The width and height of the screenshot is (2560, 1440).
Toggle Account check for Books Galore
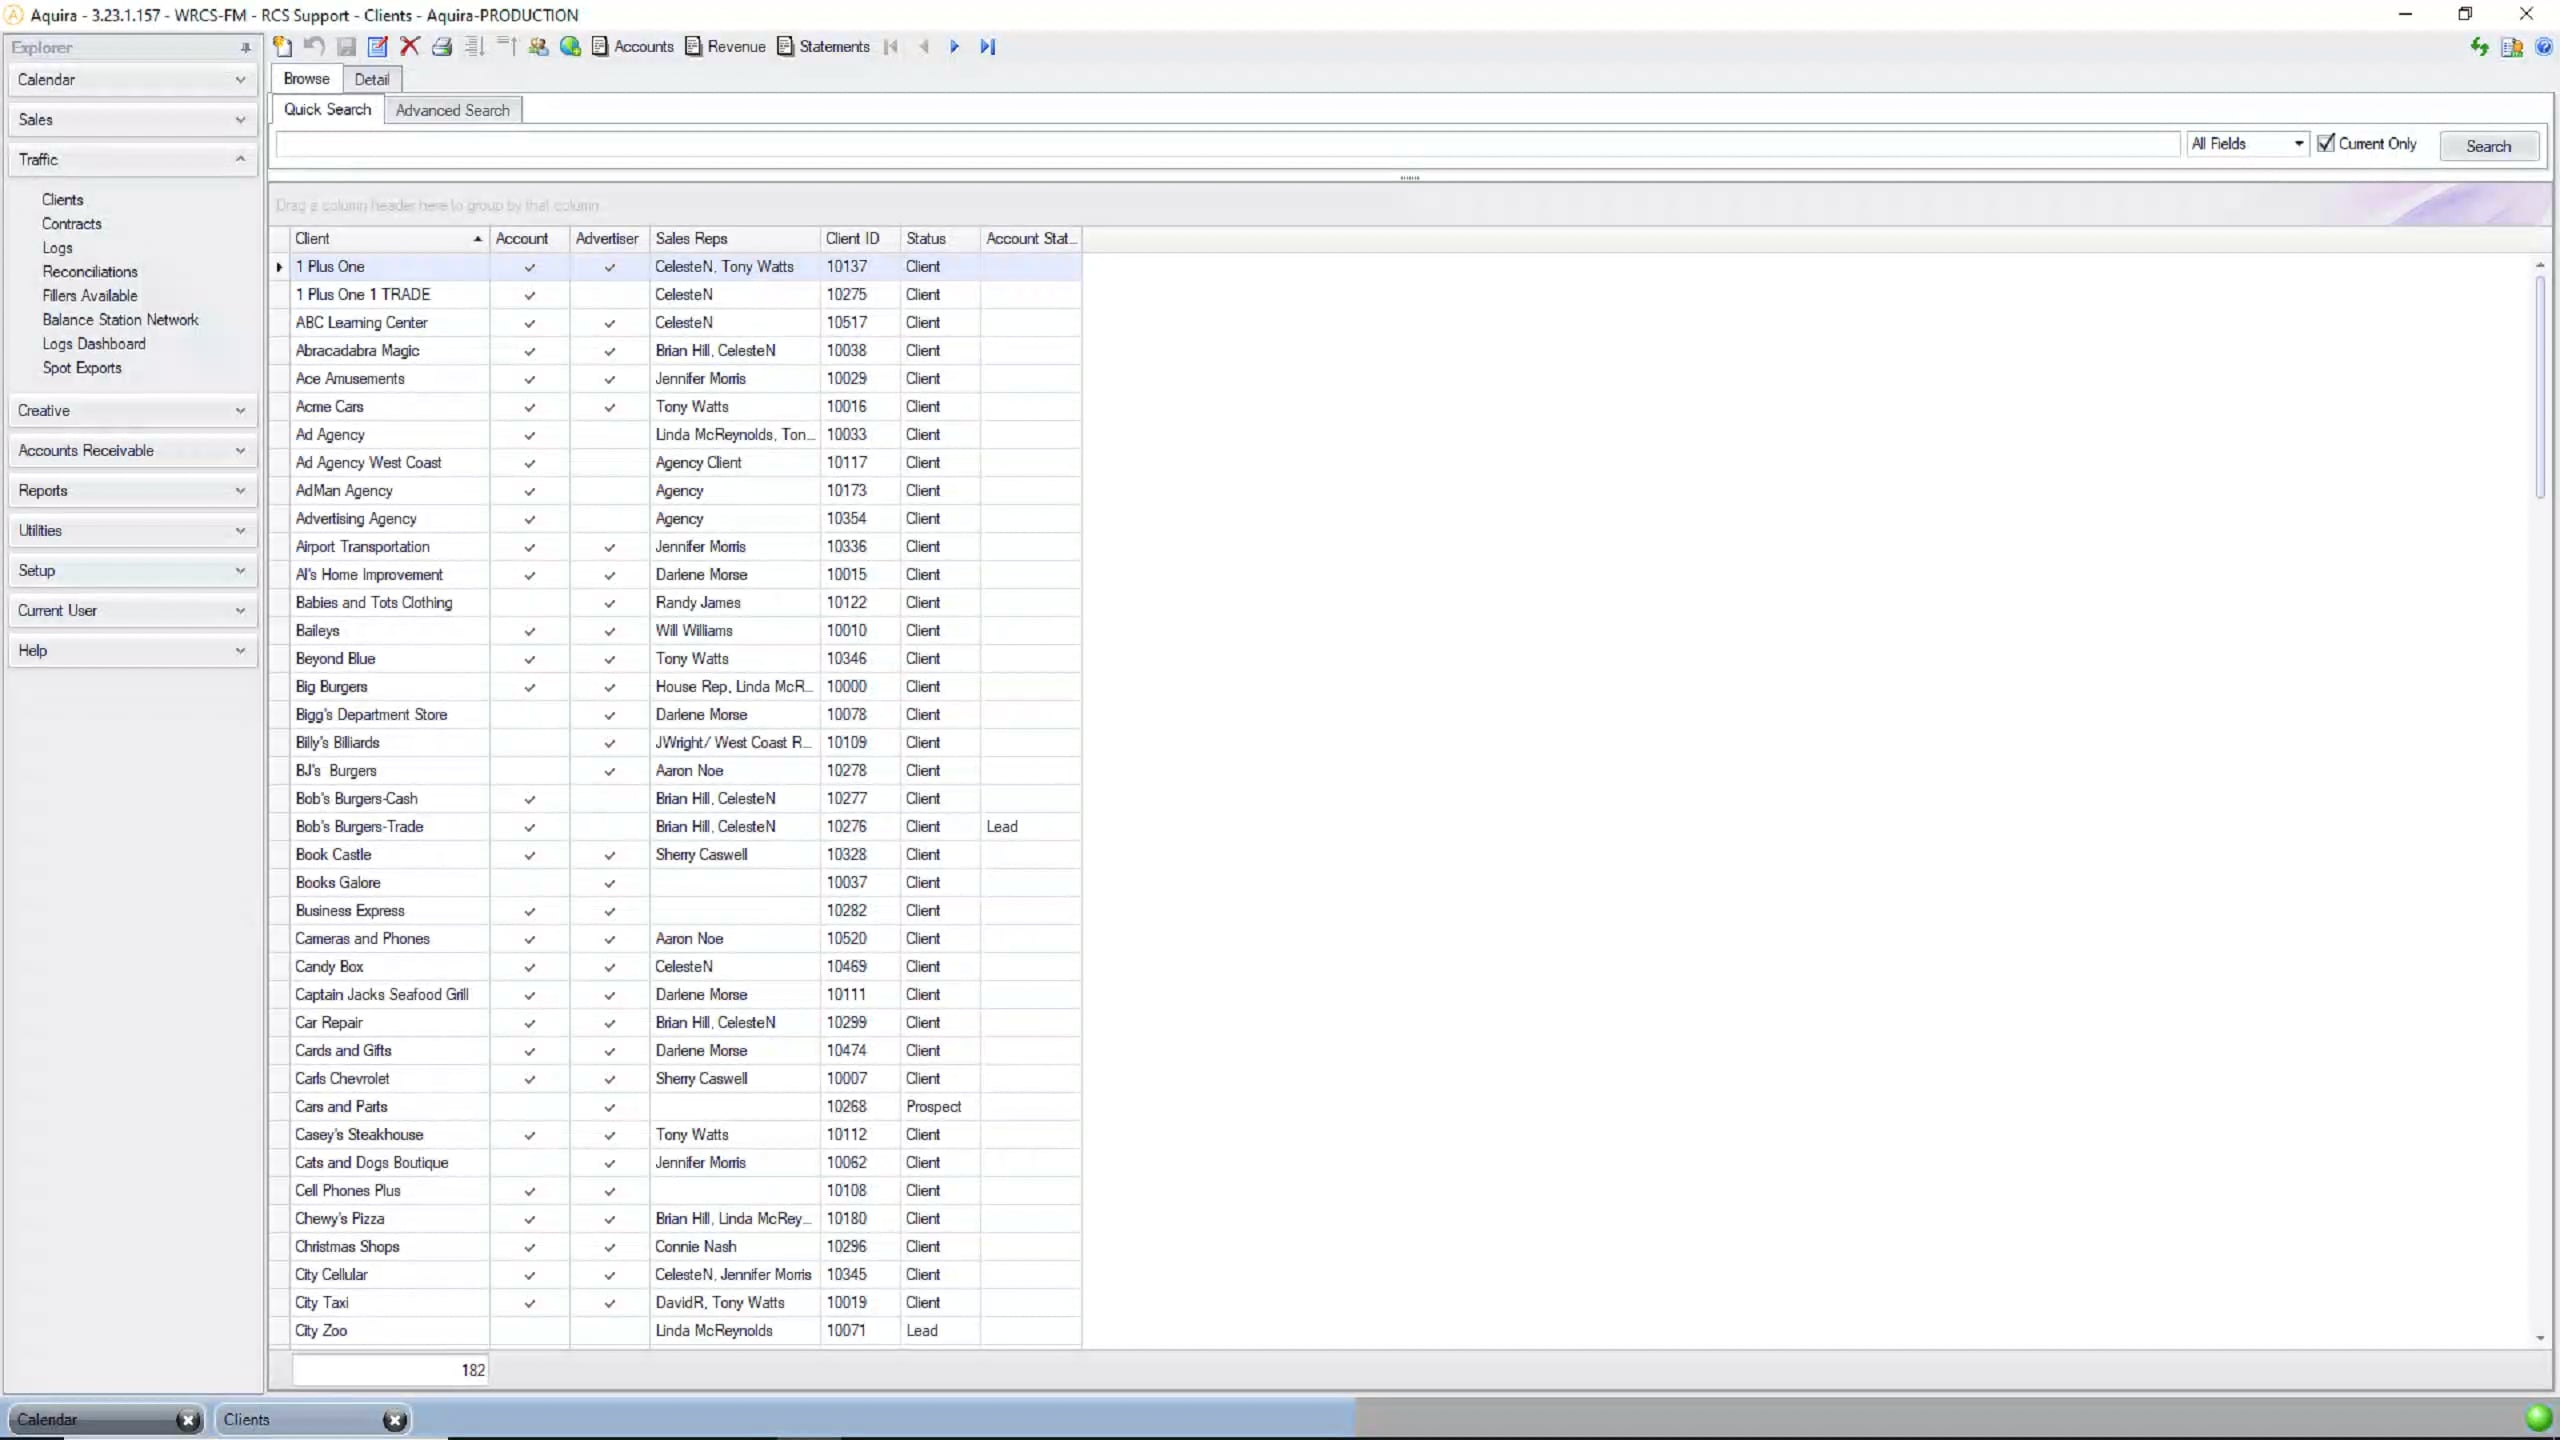(529, 883)
